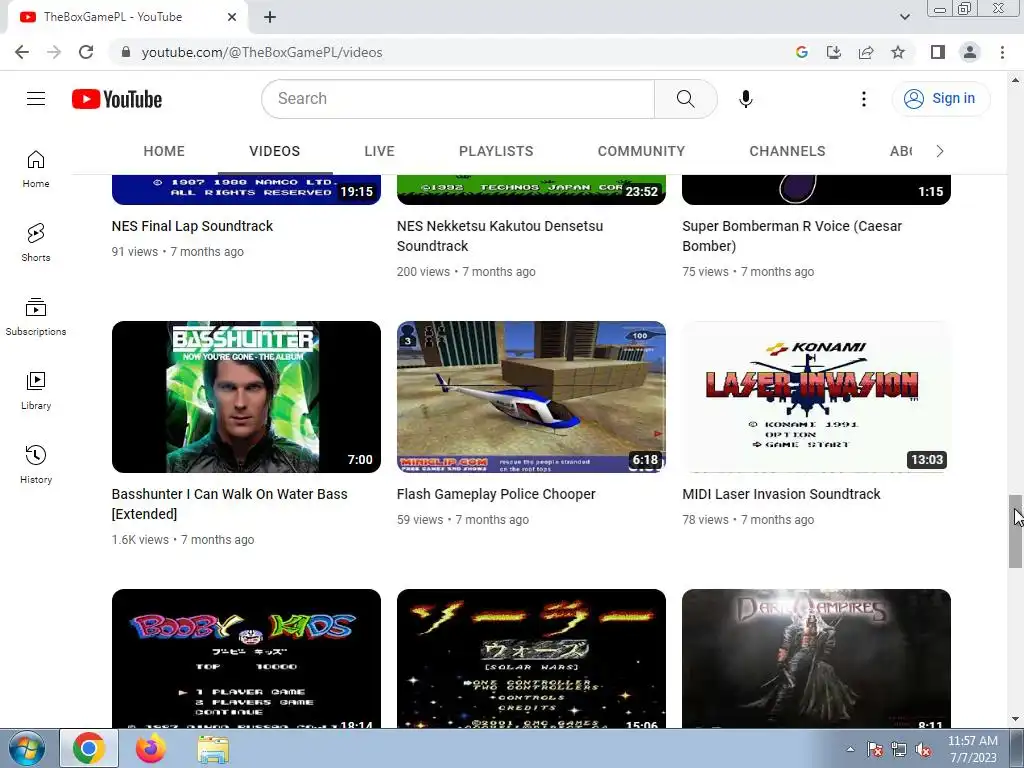Click the share page icon

pyautogui.click(x=866, y=52)
